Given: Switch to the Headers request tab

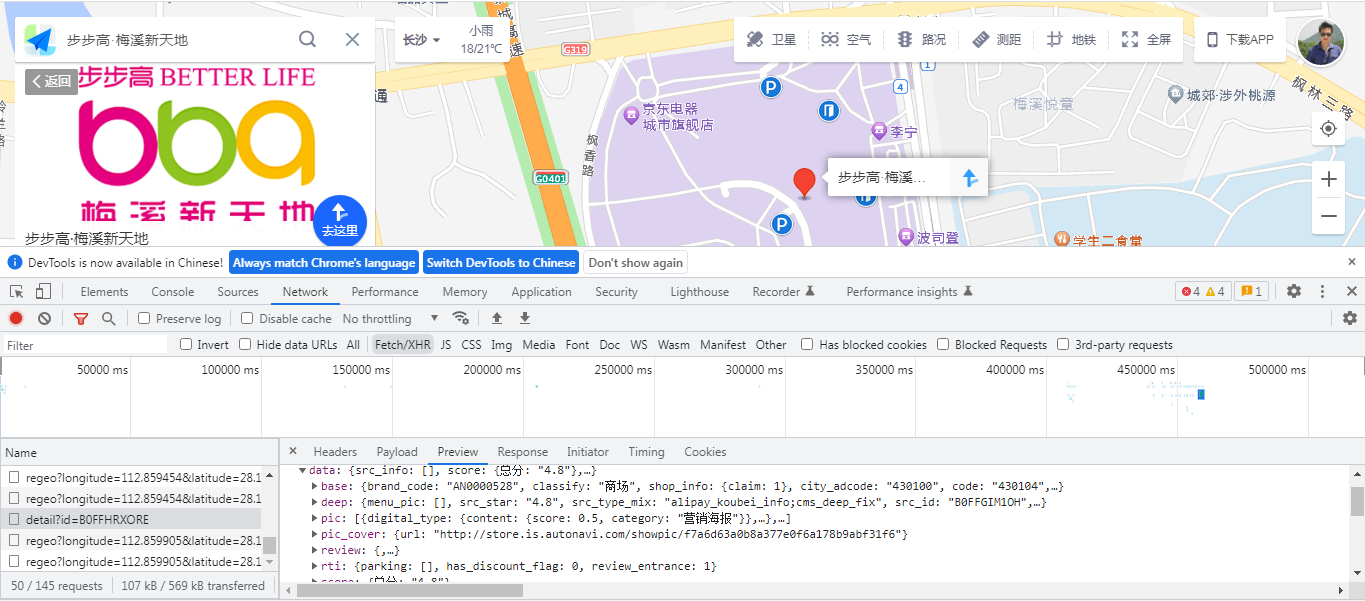Looking at the screenshot, I should (x=335, y=452).
